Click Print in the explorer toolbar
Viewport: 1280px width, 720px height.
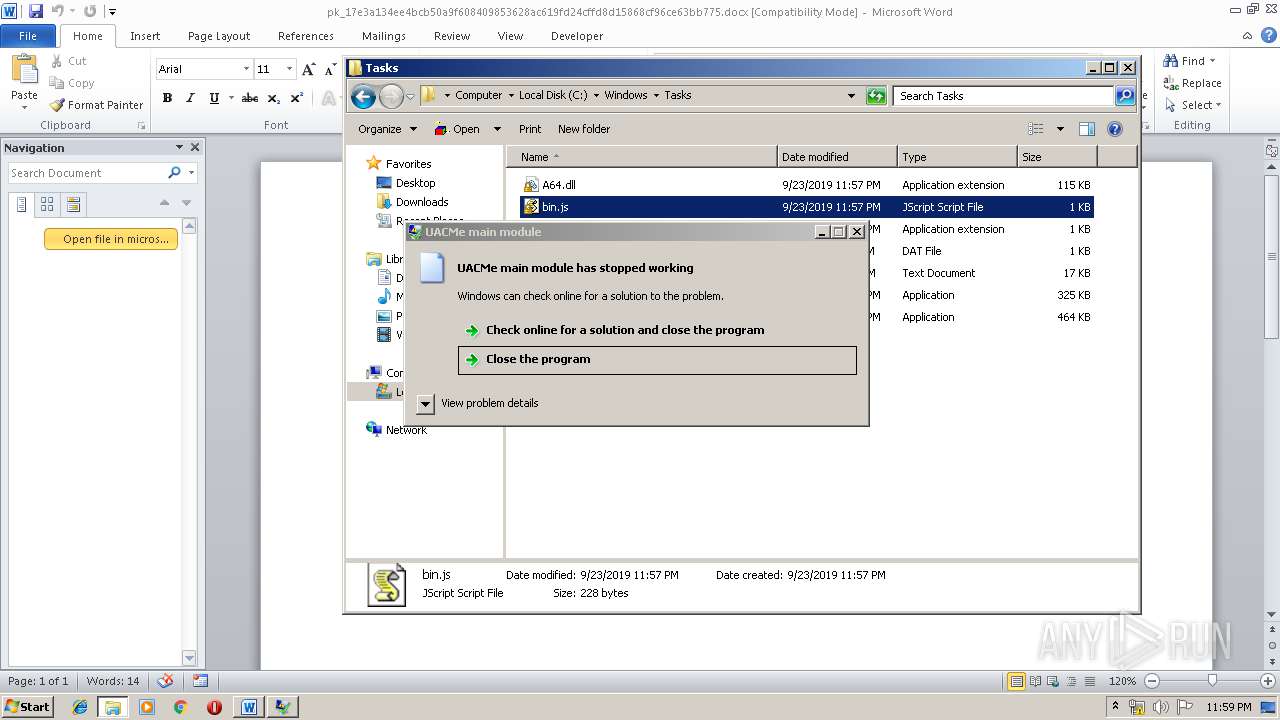(530, 129)
